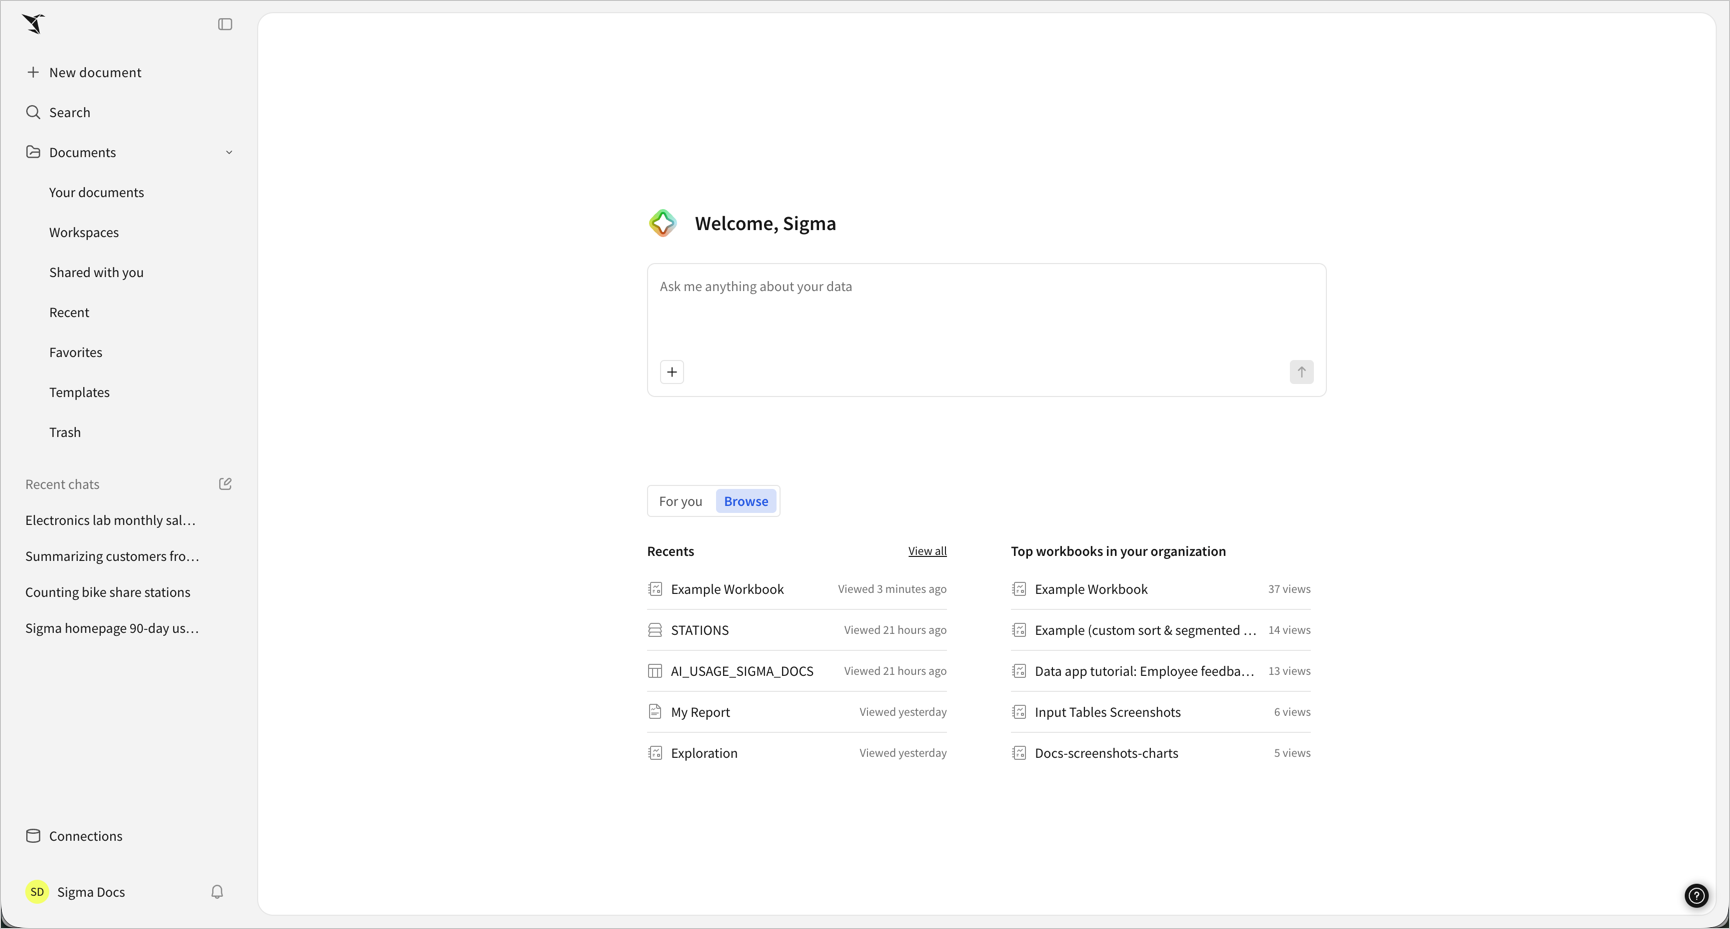Screen dimensions: 1730x929
Task: Open chat Summarizing customers fro…
Action: [x=112, y=556]
